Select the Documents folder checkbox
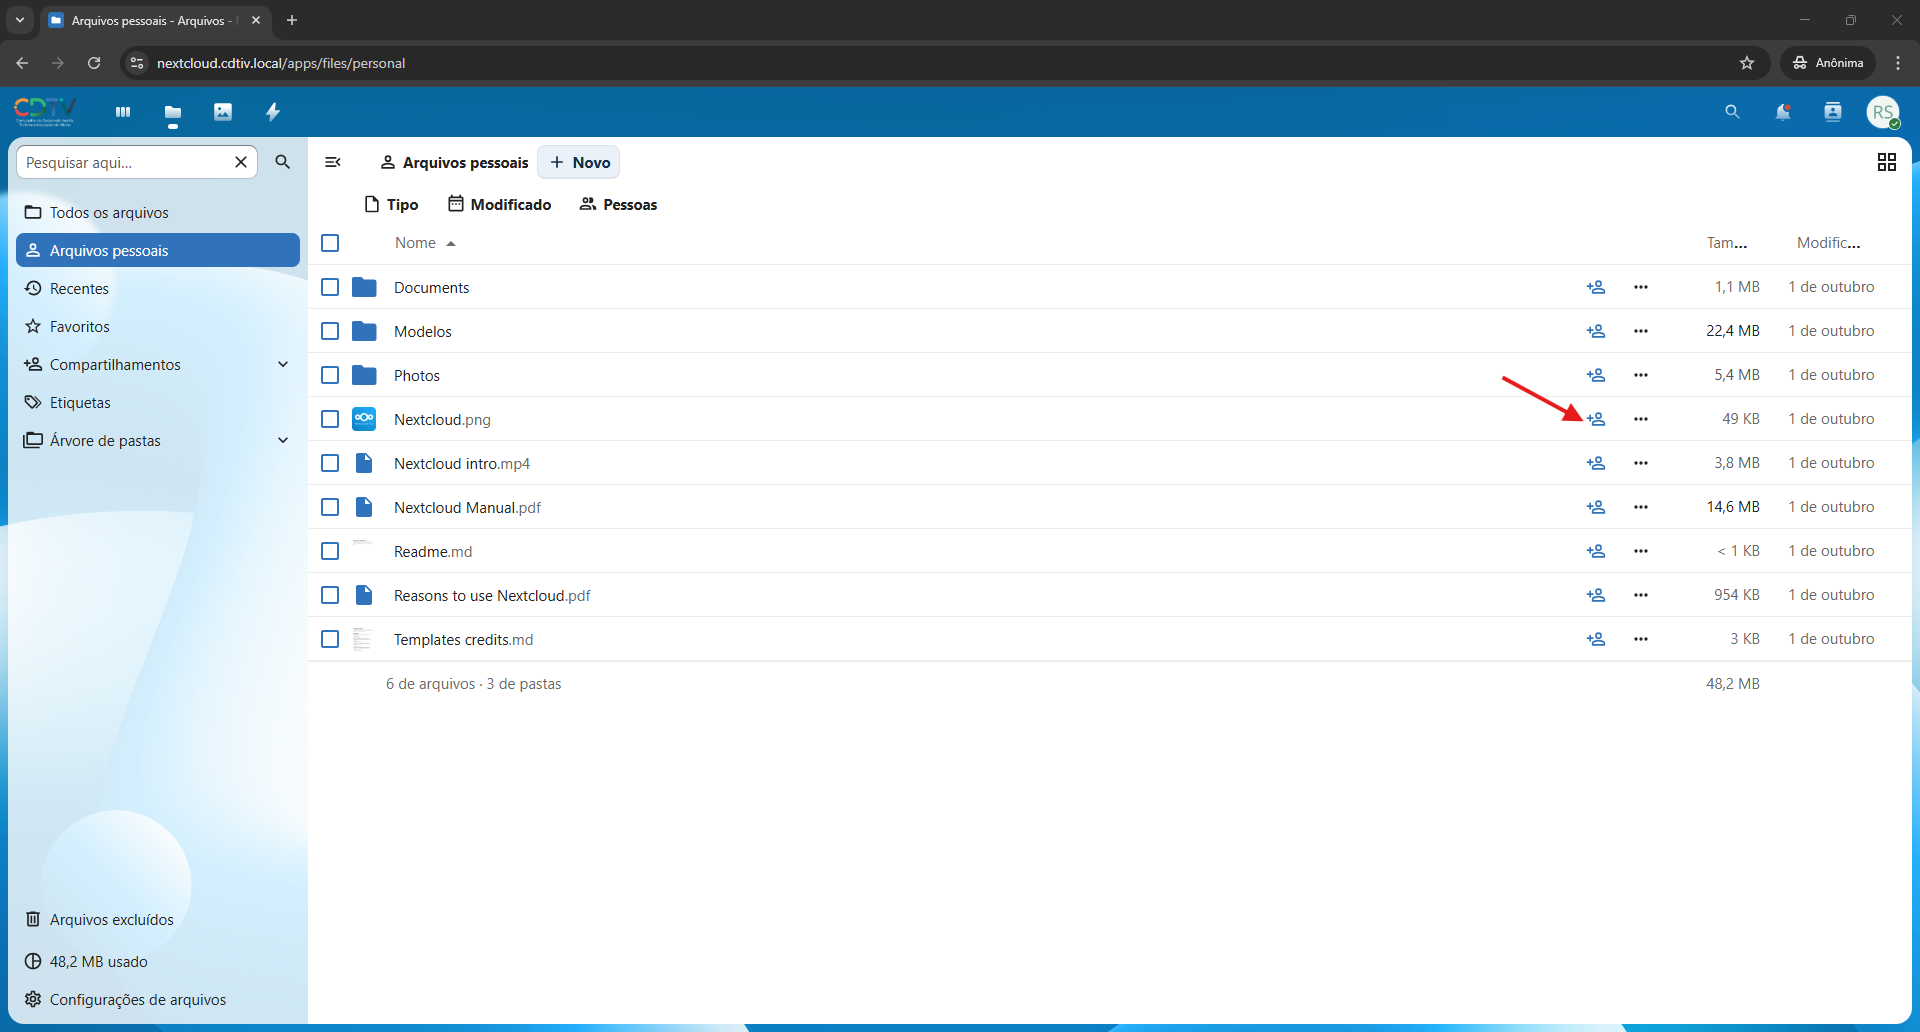1920x1032 pixels. click(x=330, y=287)
